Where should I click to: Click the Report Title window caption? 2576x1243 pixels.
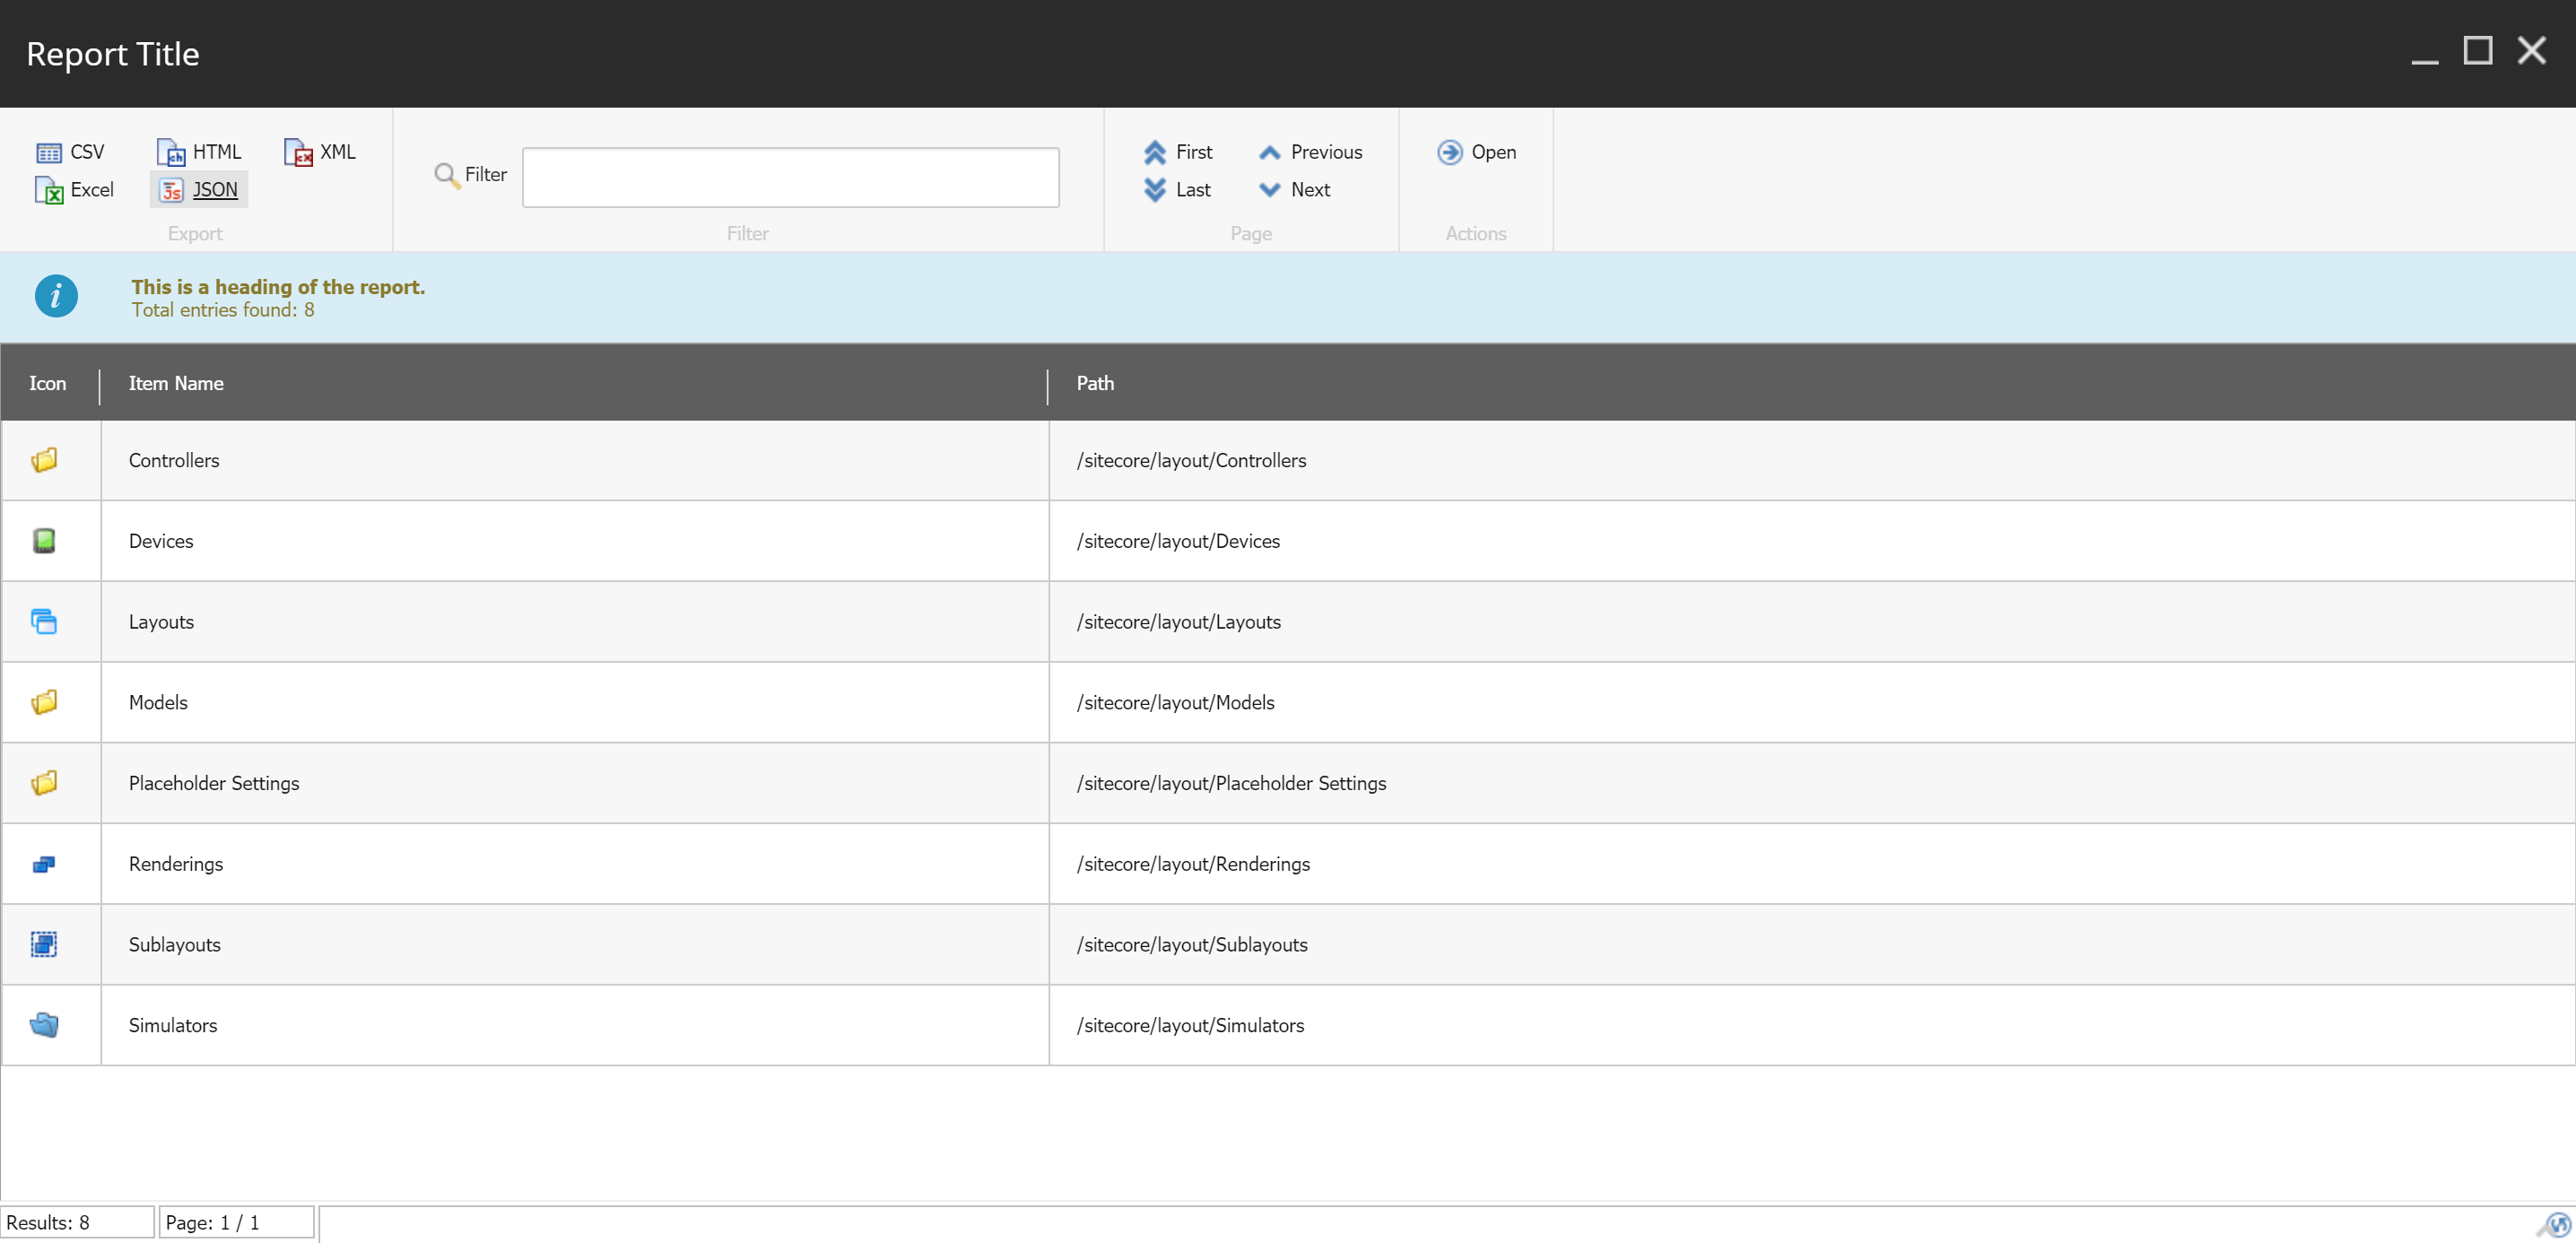pyautogui.click(x=113, y=54)
